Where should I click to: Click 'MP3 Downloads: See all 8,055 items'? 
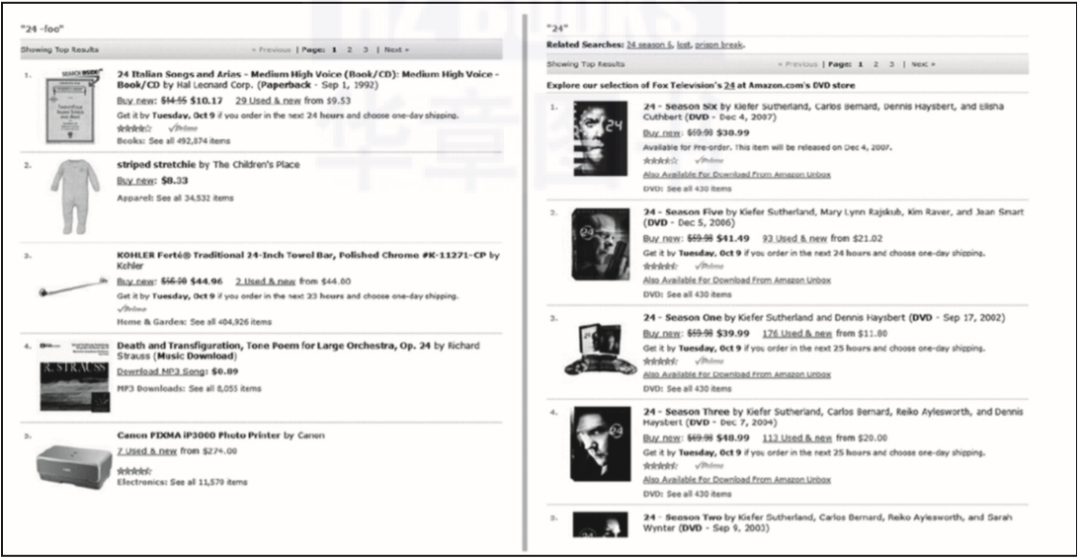tap(189, 388)
